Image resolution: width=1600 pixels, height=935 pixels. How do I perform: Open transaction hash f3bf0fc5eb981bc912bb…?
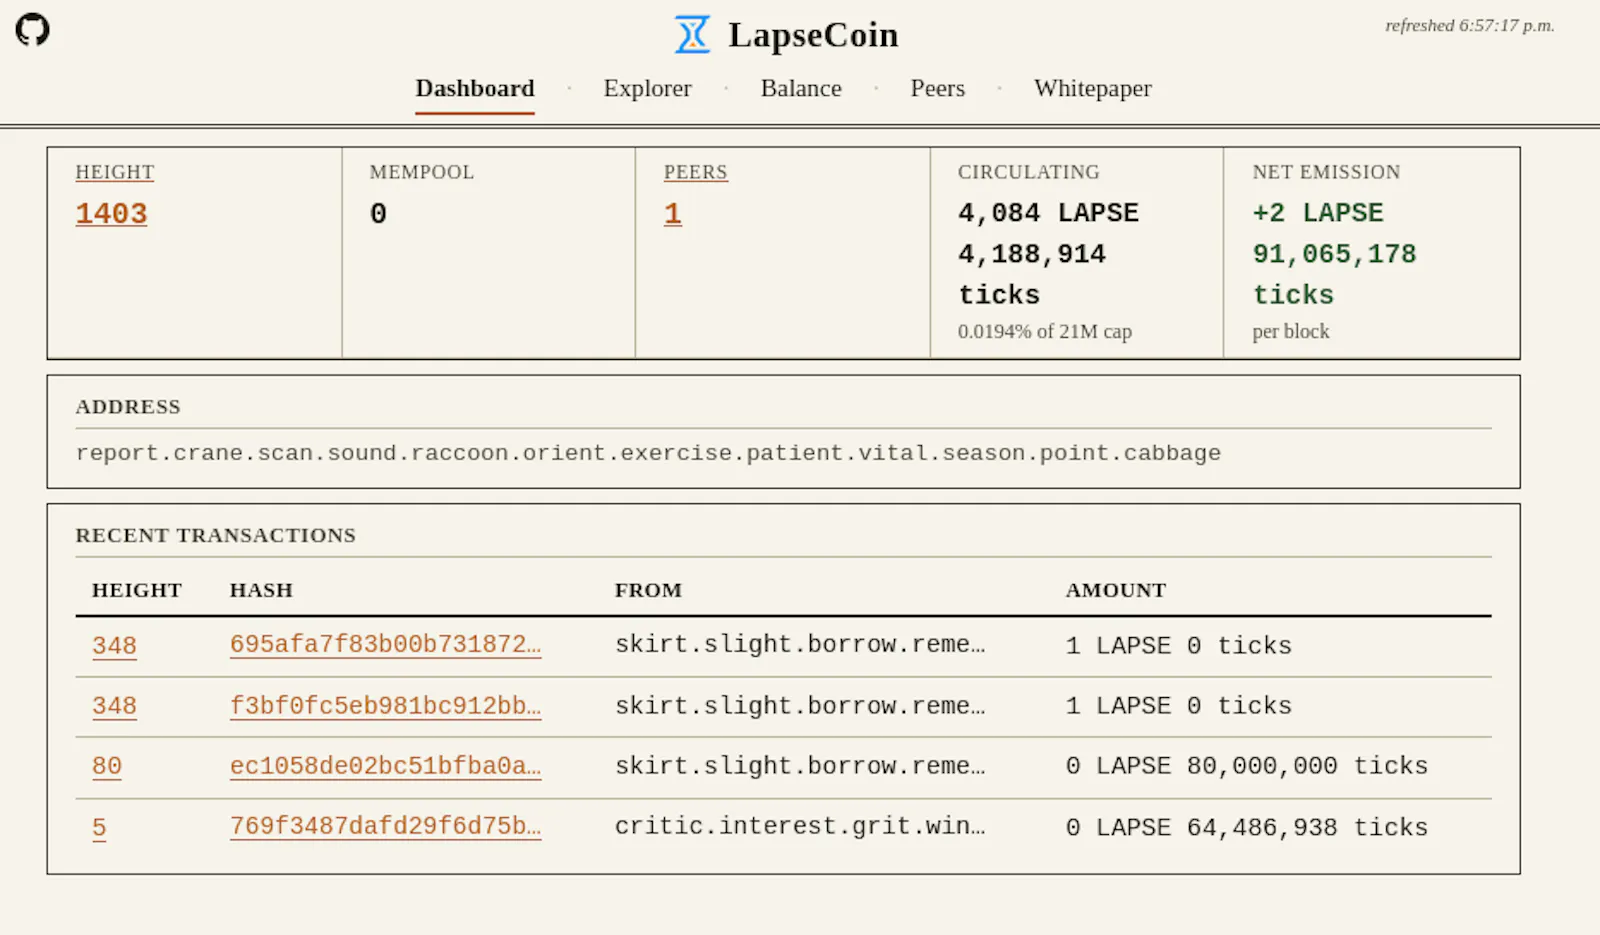385,706
